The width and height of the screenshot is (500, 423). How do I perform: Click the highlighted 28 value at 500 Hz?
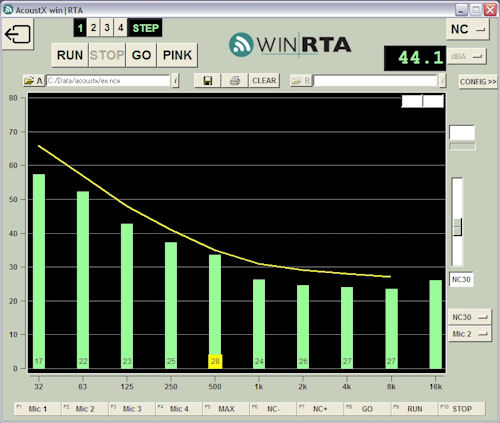pos(215,361)
